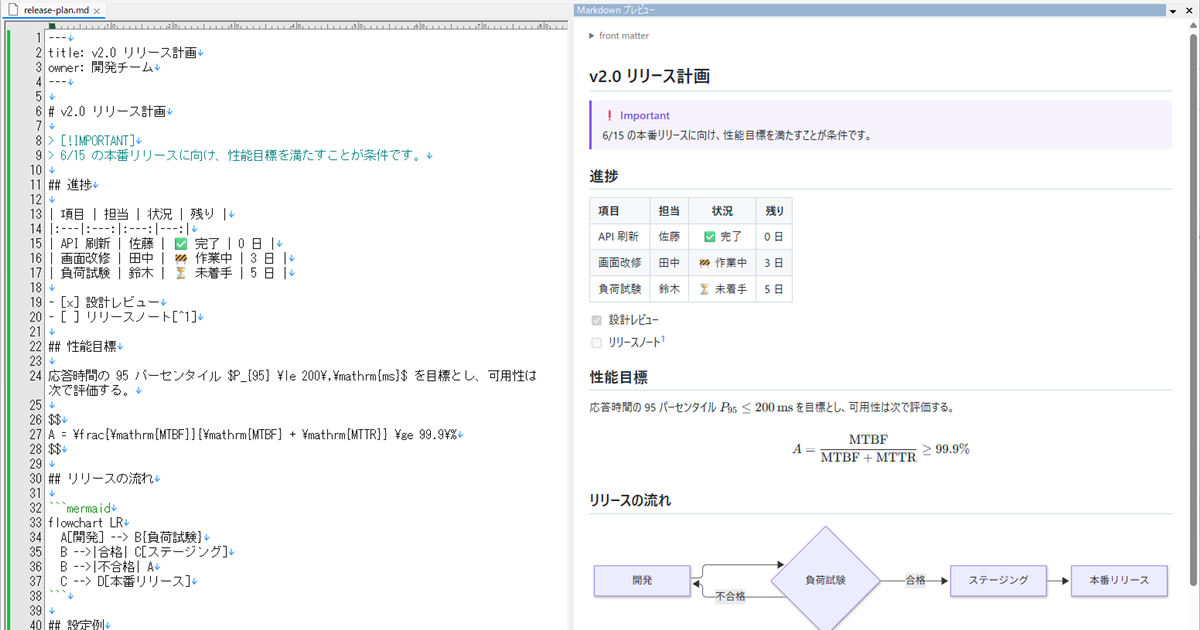Click the 進捗 heading in preview
The width and height of the screenshot is (1200, 630).
coord(604,176)
